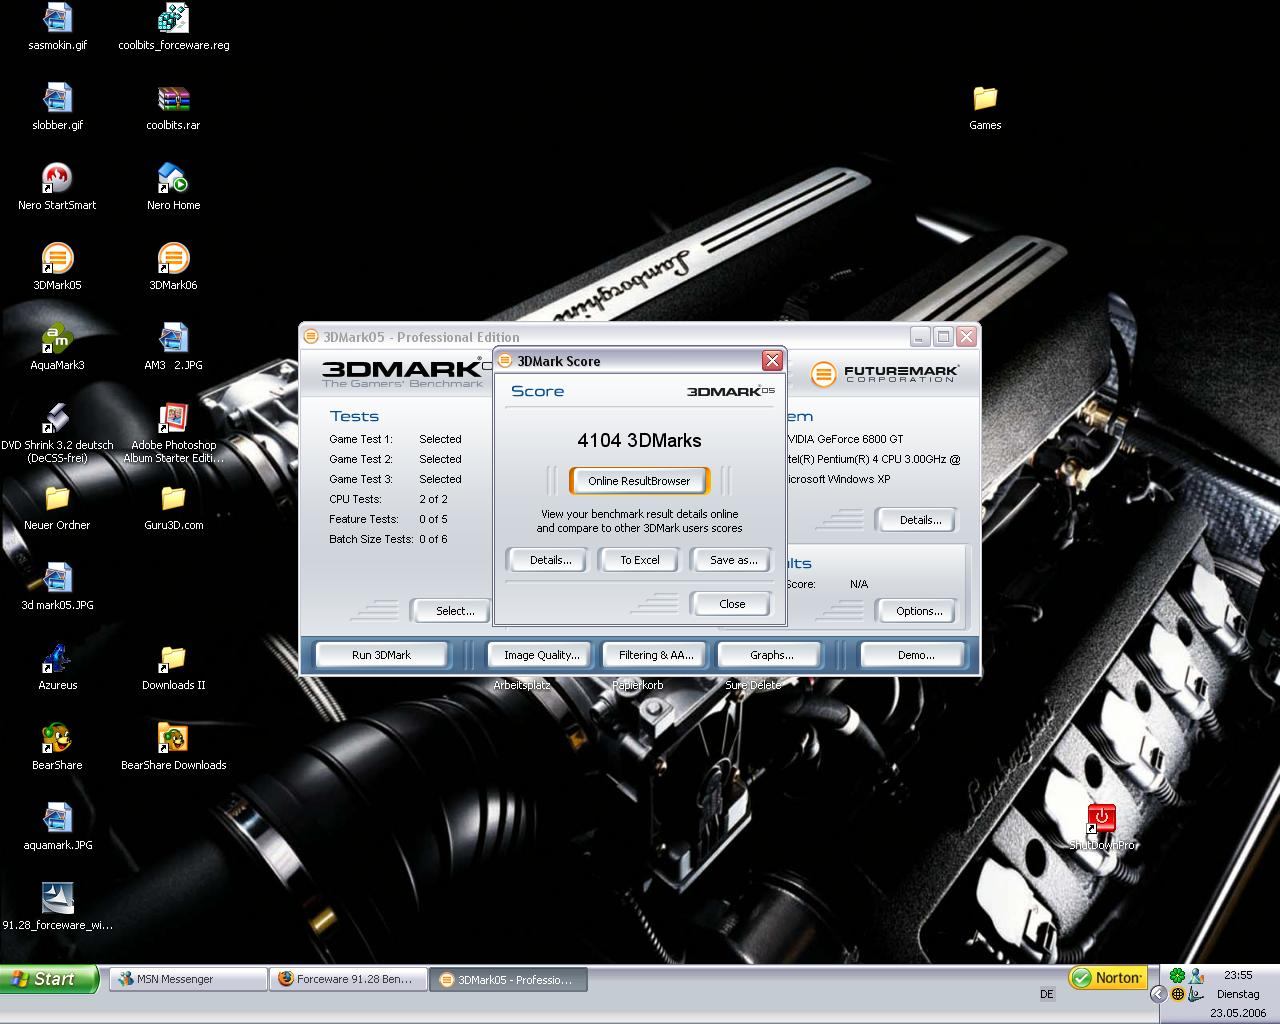Launch DVD Shrink 3.2 deutsch shortcut

(x=57, y=433)
